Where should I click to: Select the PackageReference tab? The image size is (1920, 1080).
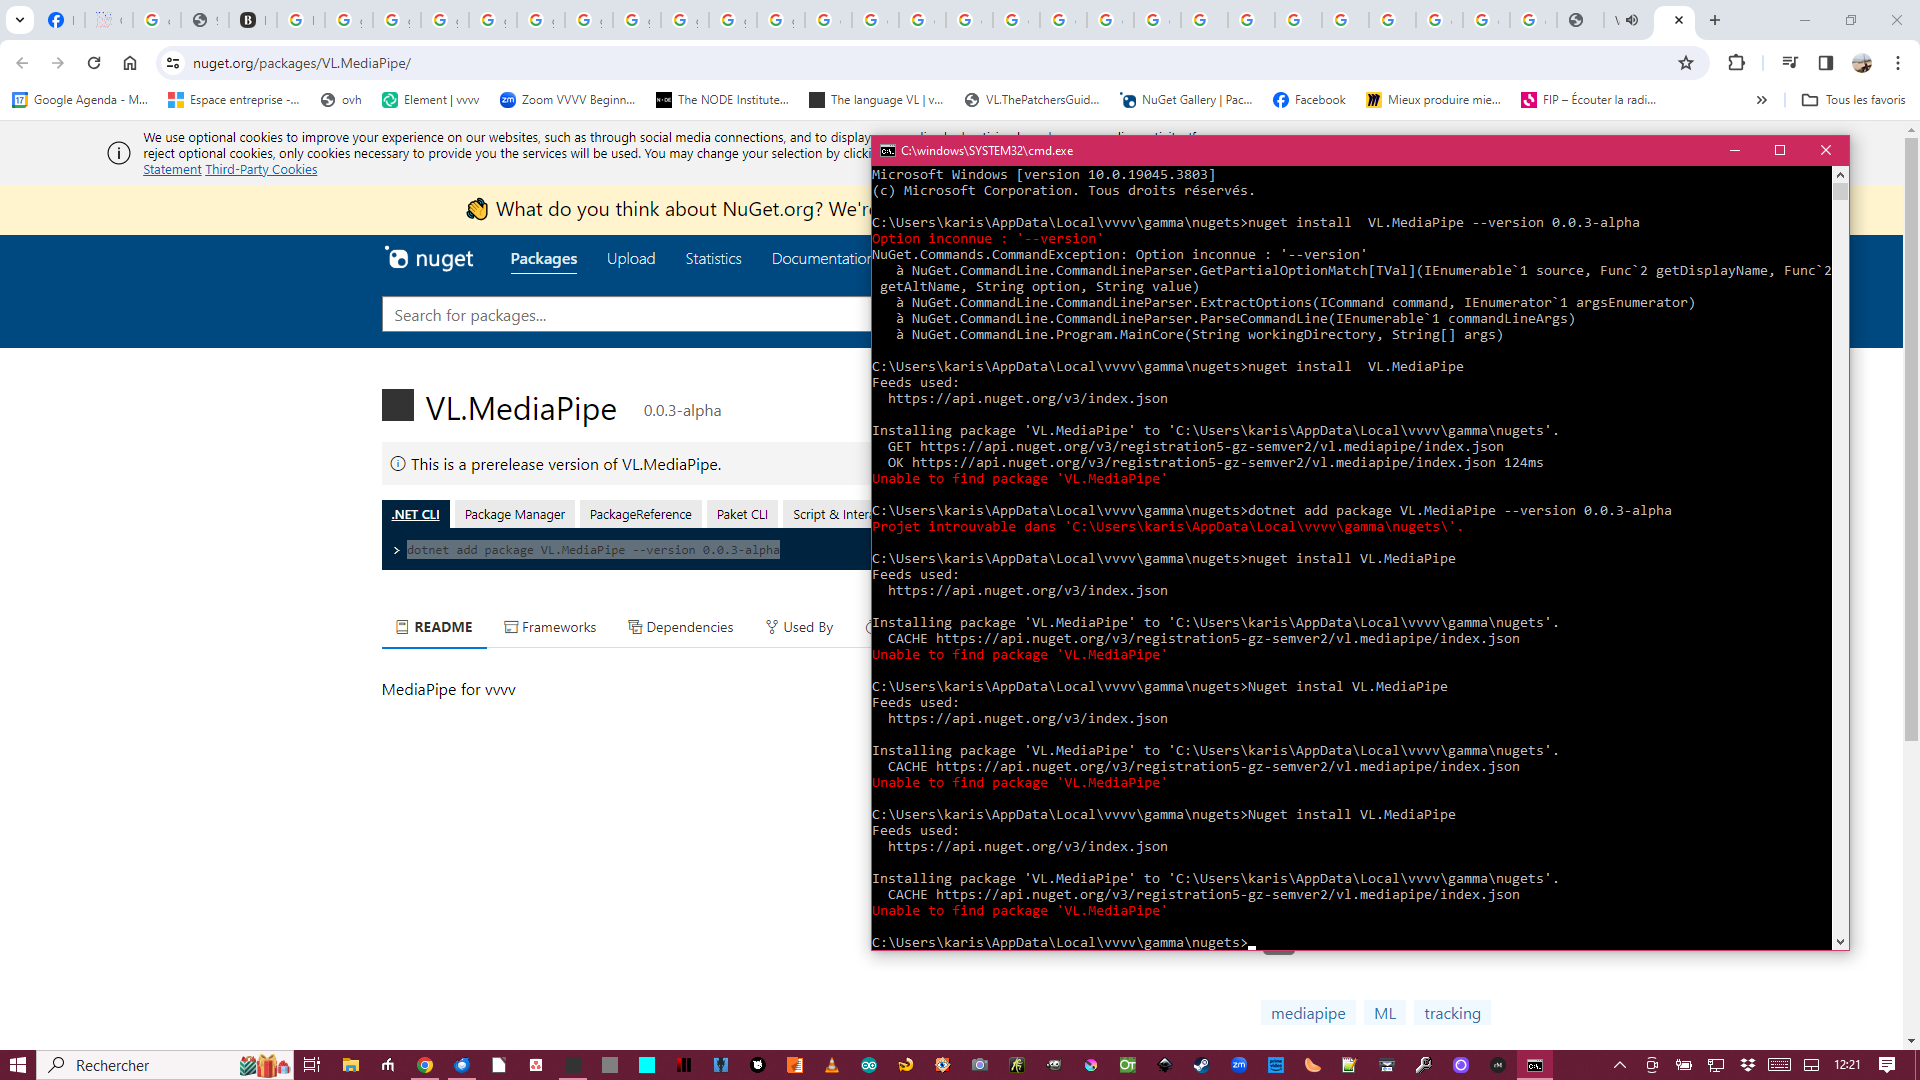coord(640,514)
